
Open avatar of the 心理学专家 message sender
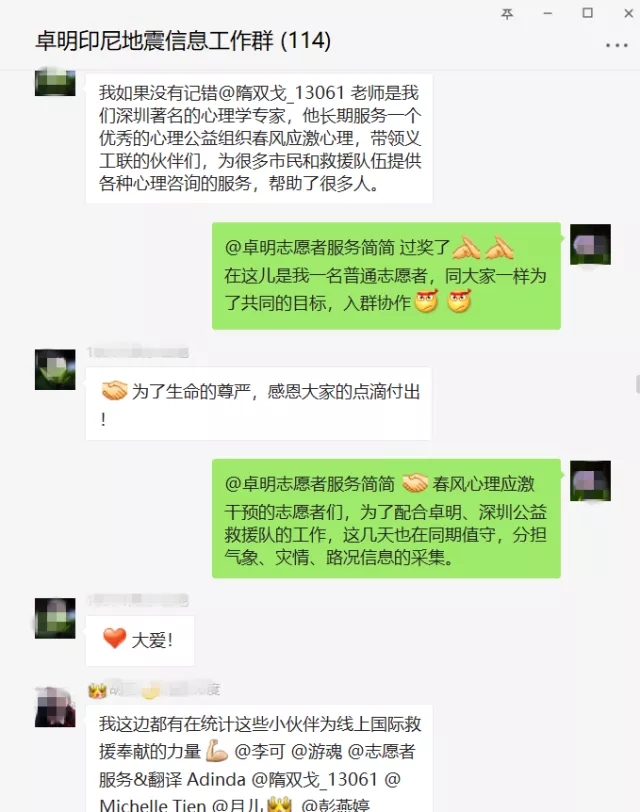(55, 82)
